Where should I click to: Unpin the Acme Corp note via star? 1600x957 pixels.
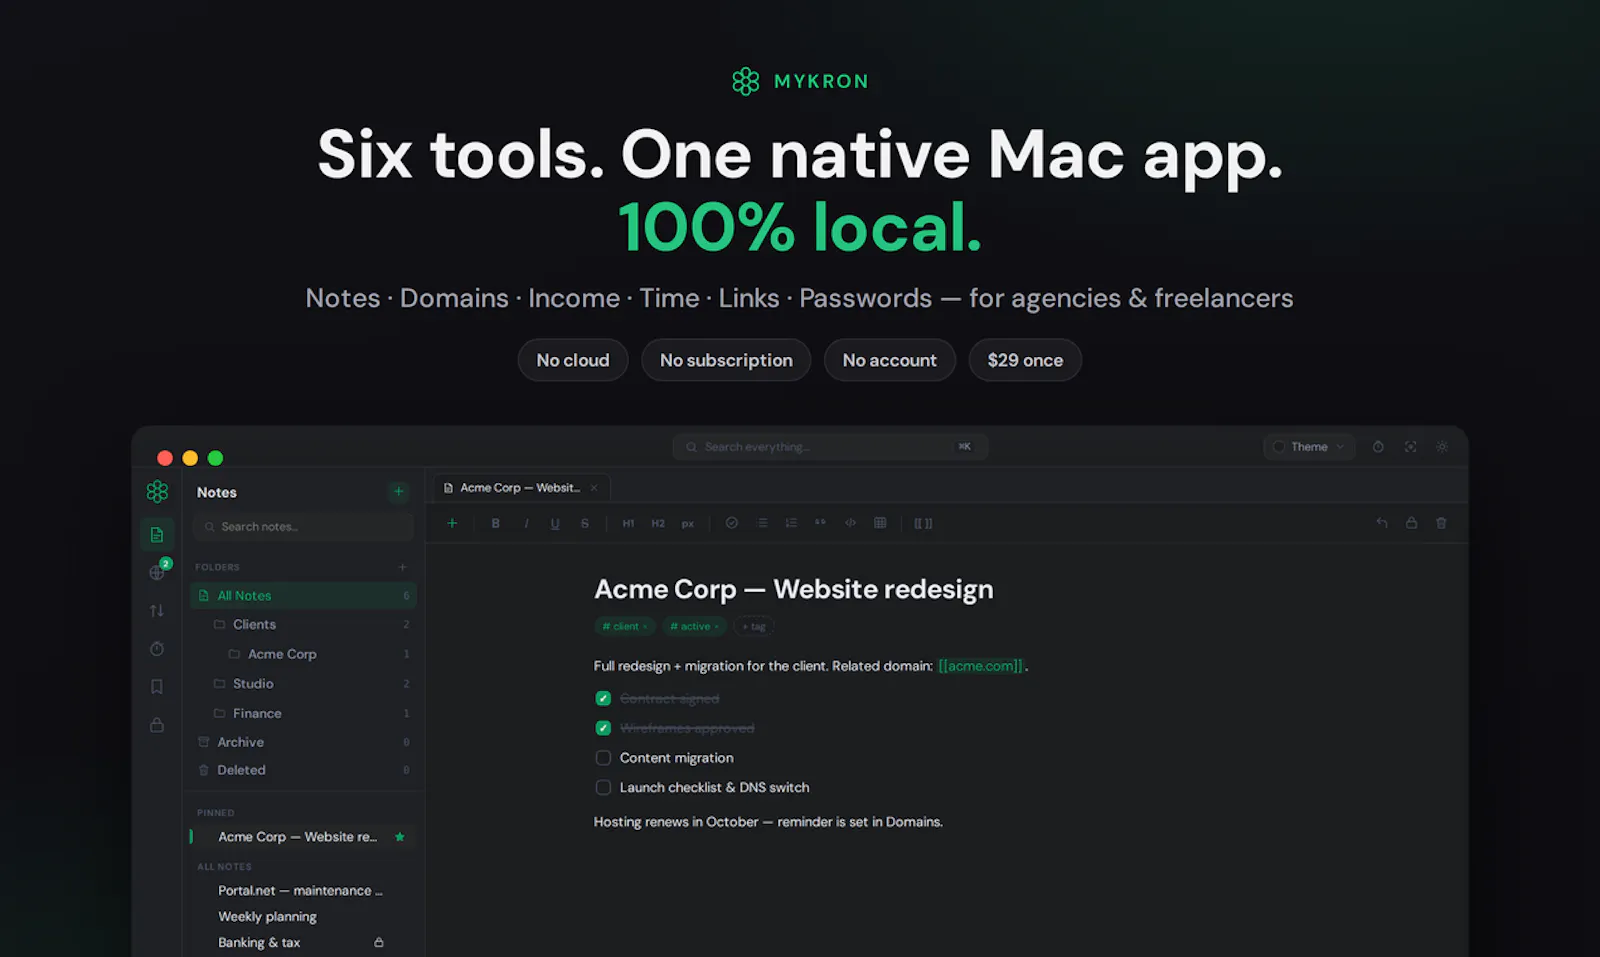400,837
